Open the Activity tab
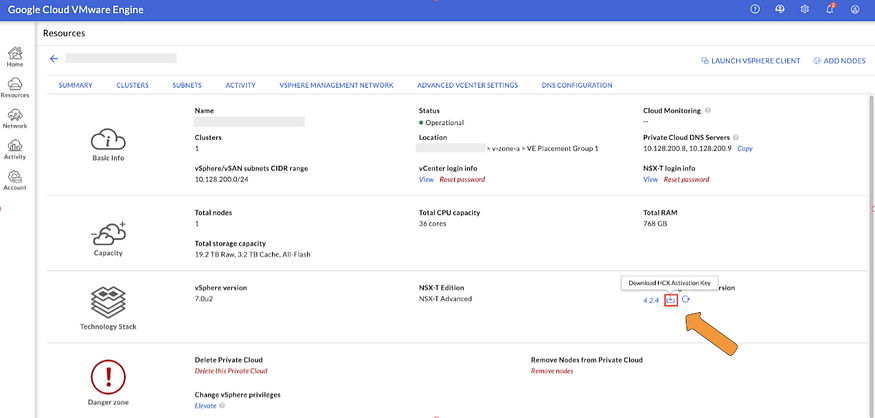The width and height of the screenshot is (875, 418). 241,85
